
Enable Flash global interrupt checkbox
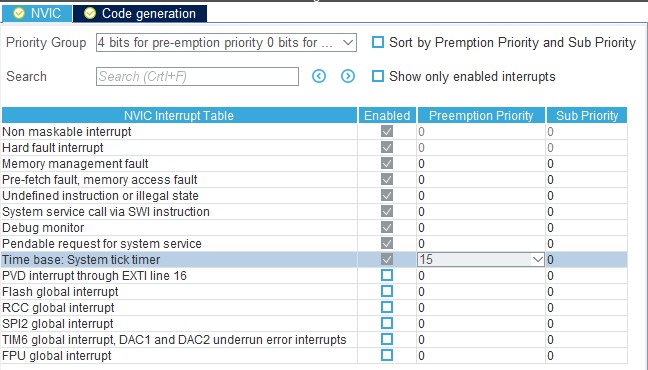pyautogui.click(x=387, y=291)
